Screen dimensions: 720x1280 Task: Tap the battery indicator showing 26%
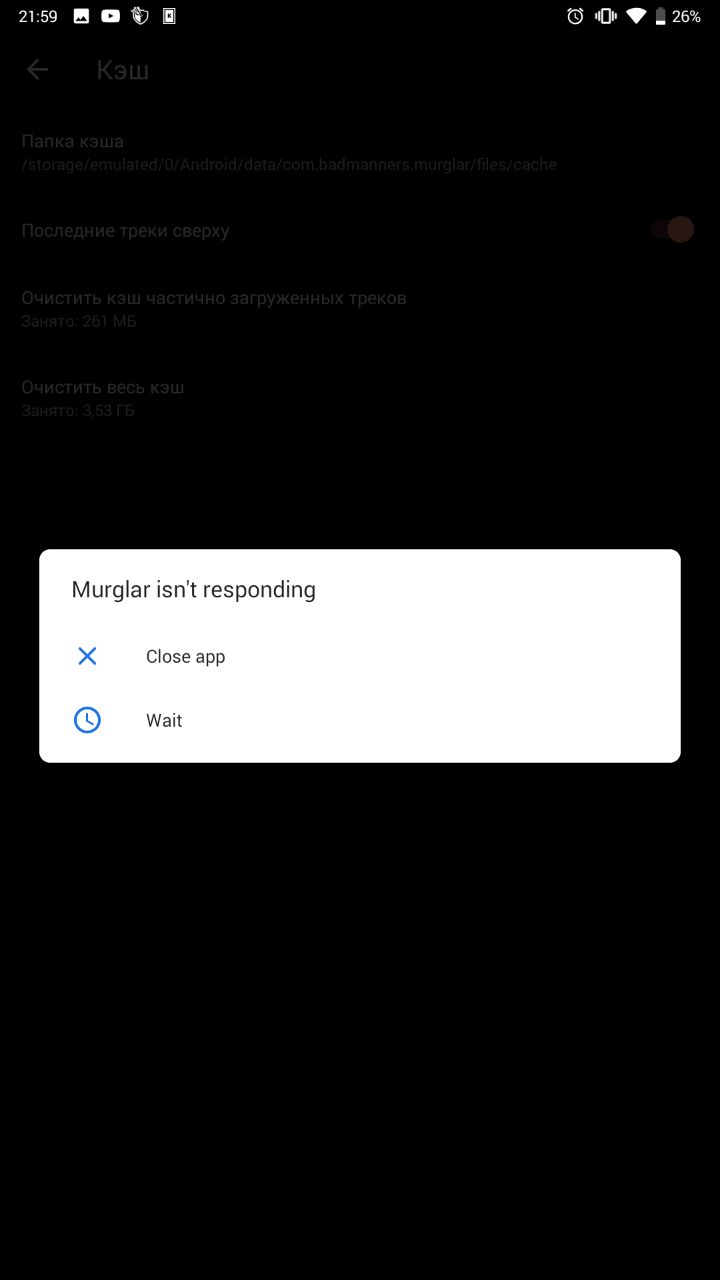point(677,16)
